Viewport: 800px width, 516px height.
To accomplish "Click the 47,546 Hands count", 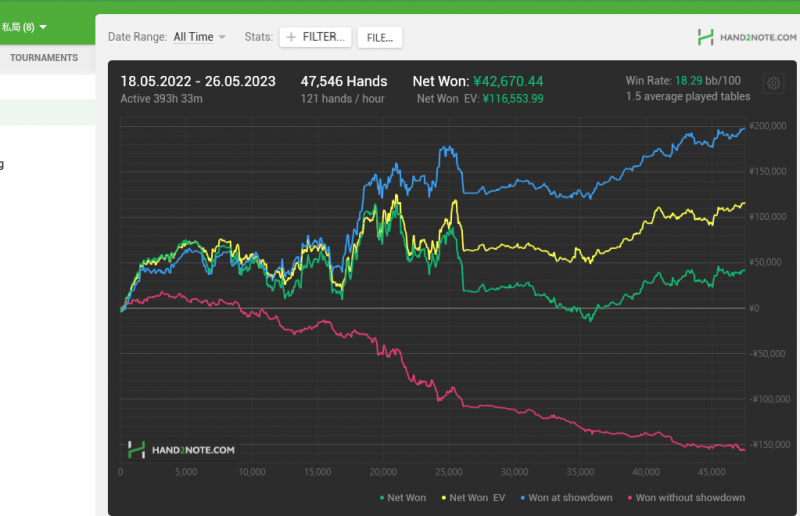I will click(x=343, y=81).
